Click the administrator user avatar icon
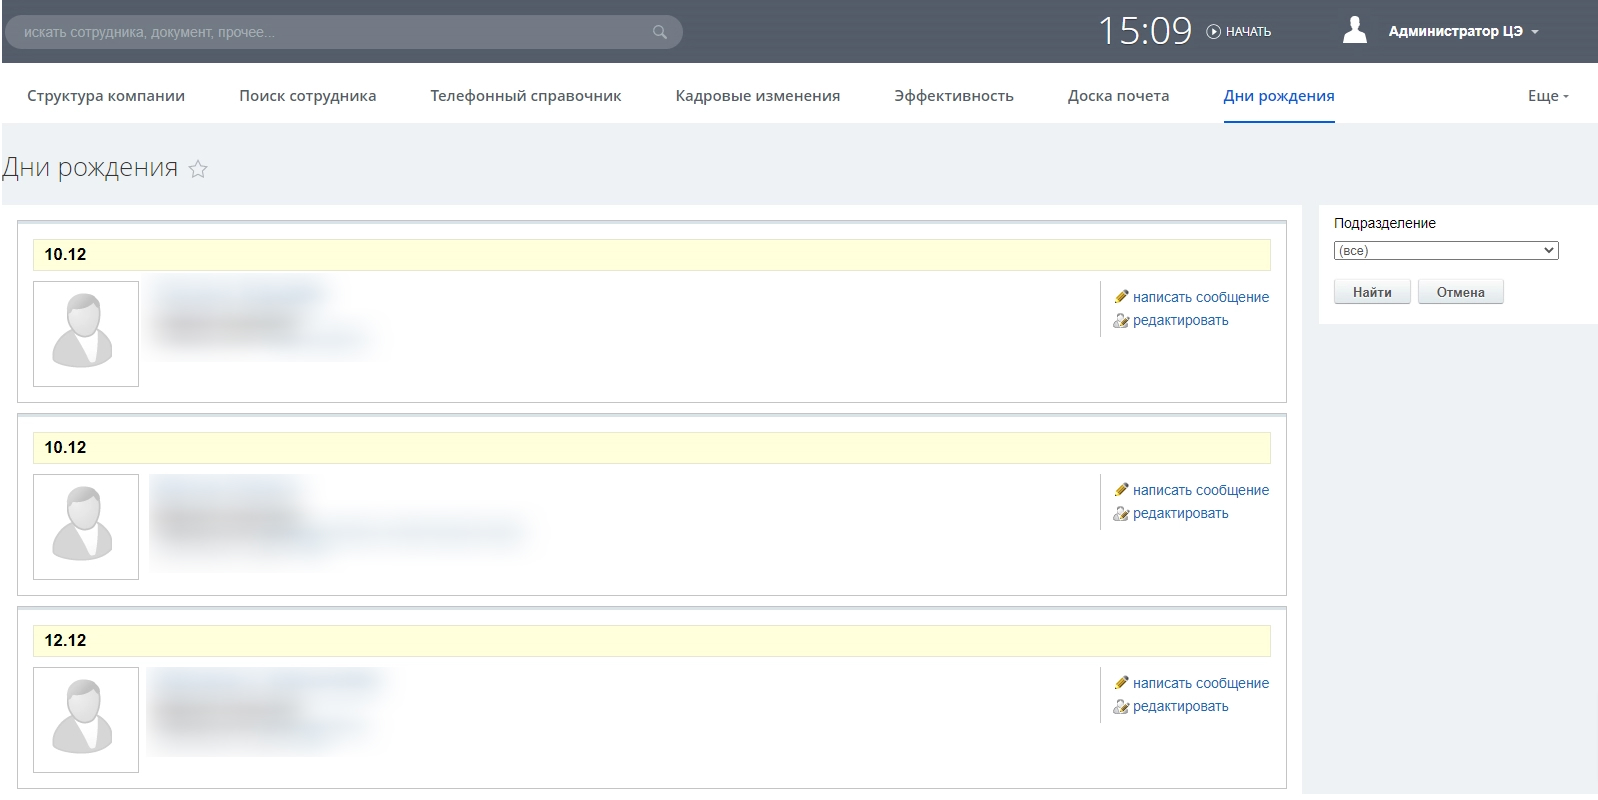 pyautogui.click(x=1355, y=31)
